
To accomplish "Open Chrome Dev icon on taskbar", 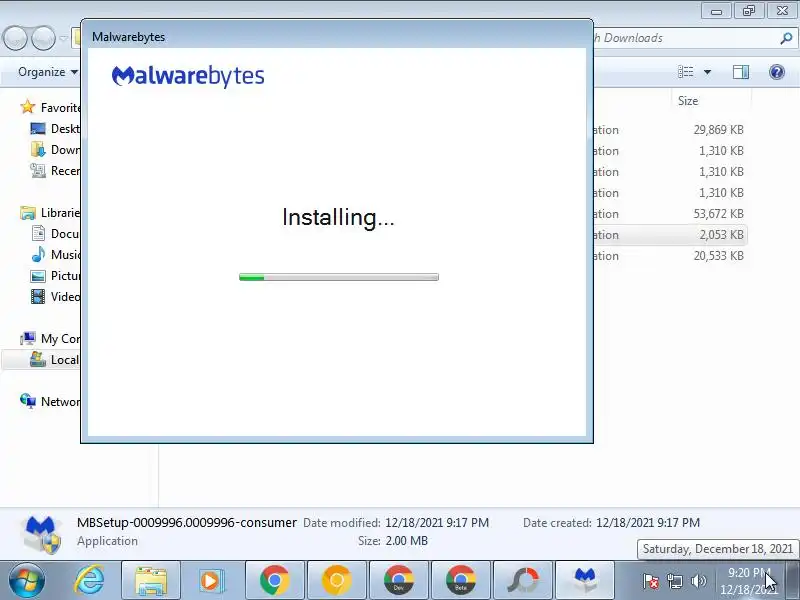I will [x=399, y=581].
